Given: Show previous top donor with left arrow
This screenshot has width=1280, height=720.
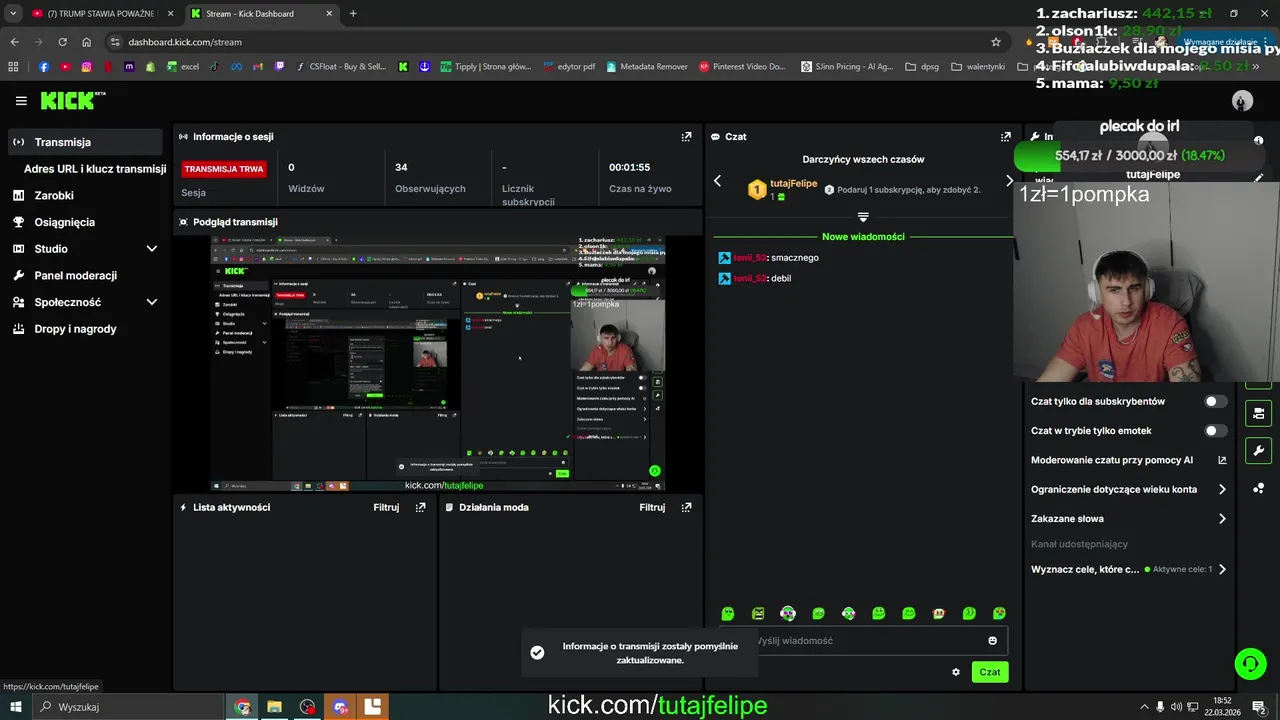Looking at the screenshot, I should point(717,181).
